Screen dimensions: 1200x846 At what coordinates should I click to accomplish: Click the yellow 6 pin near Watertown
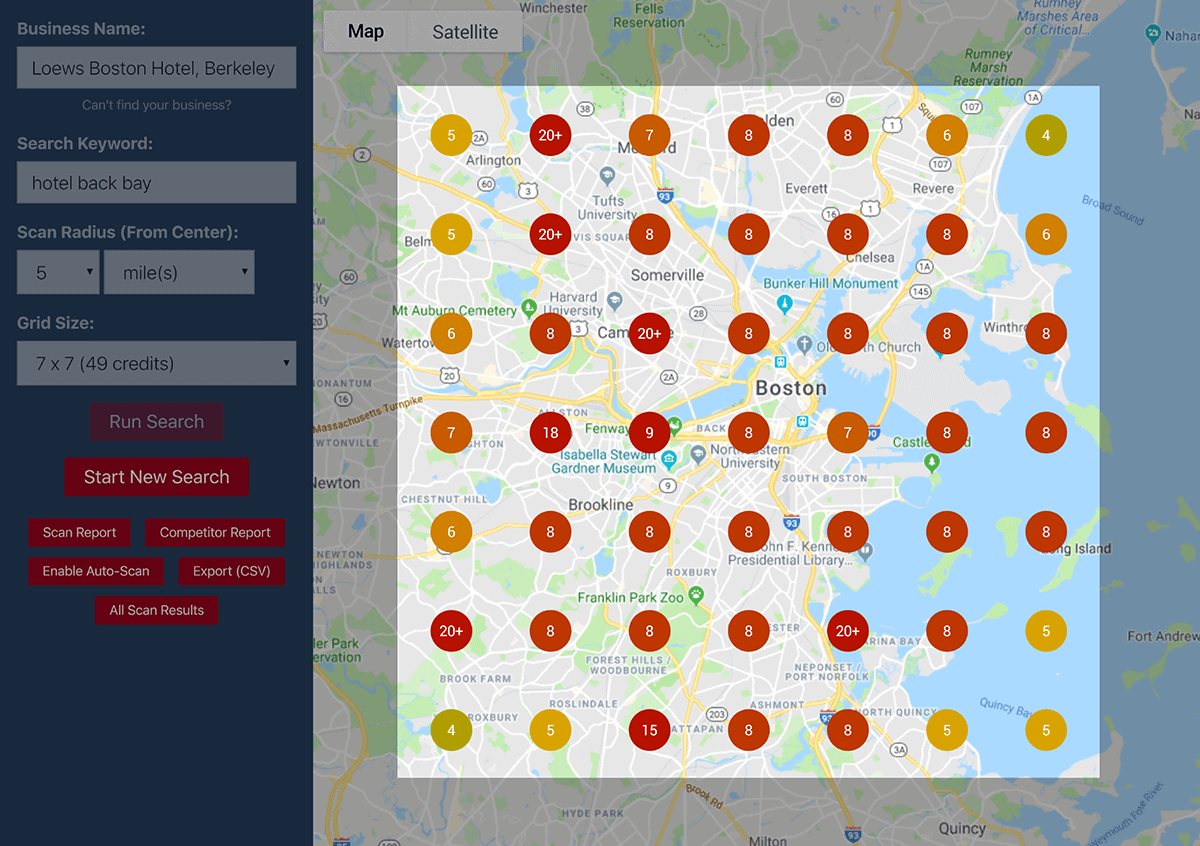tap(451, 333)
